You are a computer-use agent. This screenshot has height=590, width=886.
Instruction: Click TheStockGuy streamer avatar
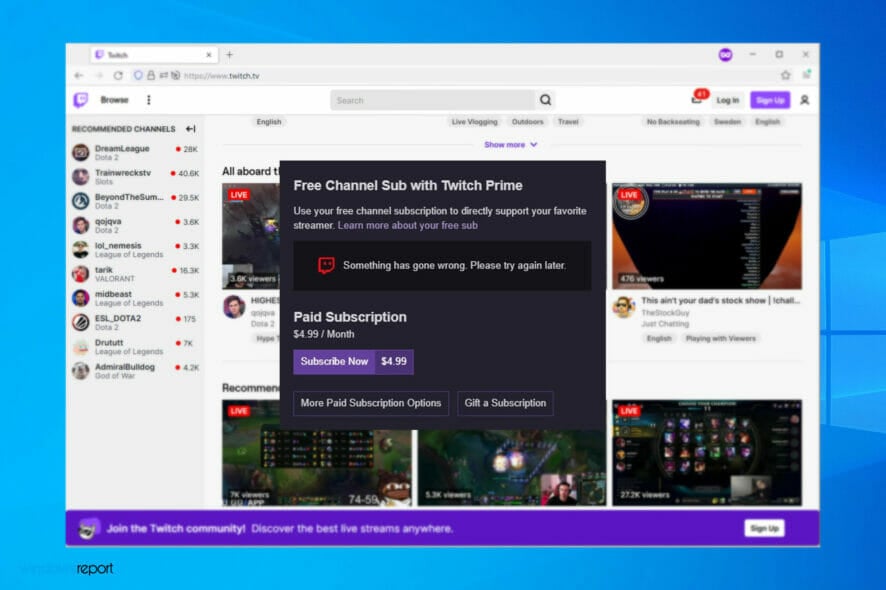point(624,307)
